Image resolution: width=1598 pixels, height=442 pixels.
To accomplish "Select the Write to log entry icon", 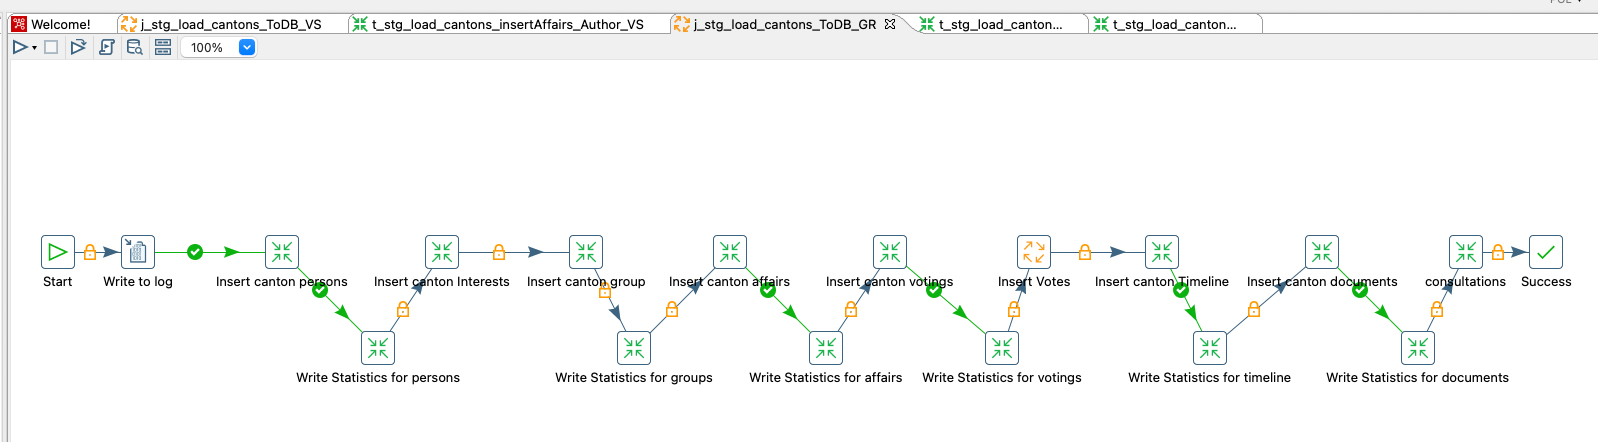I will click(x=138, y=252).
